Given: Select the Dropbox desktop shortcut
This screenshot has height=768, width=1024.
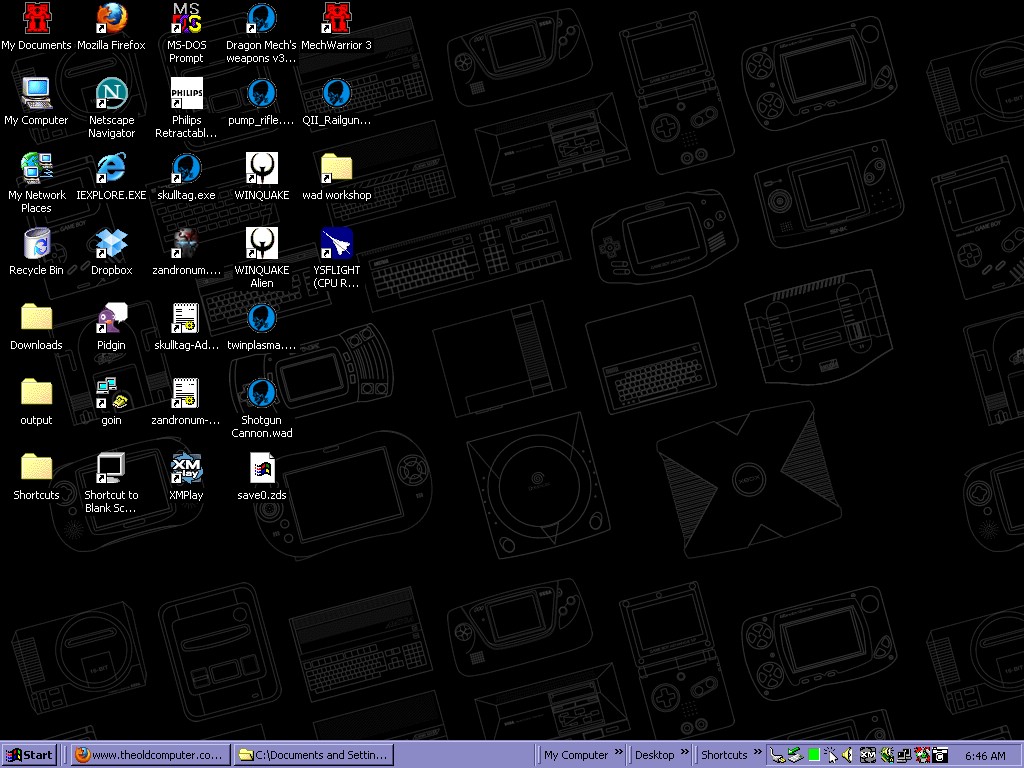Looking at the screenshot, I should click(111, 244).
